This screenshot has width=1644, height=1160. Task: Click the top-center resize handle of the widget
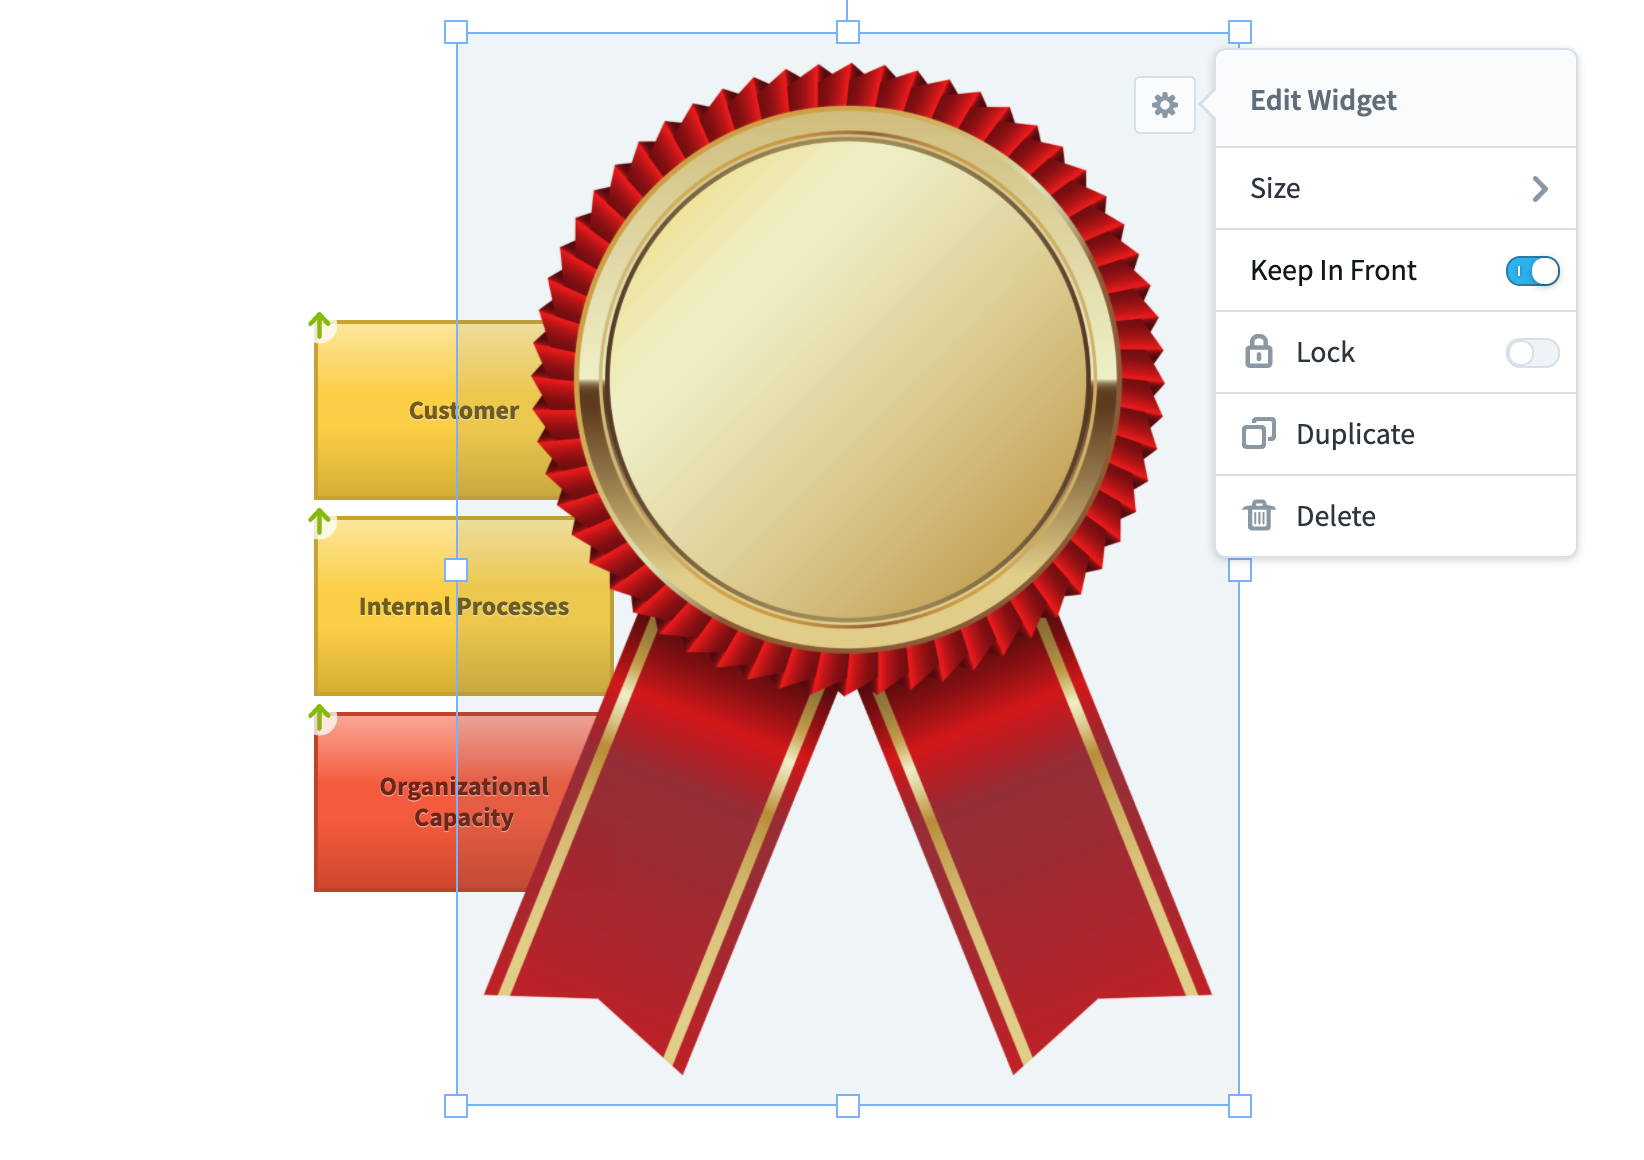coord(848,32)
